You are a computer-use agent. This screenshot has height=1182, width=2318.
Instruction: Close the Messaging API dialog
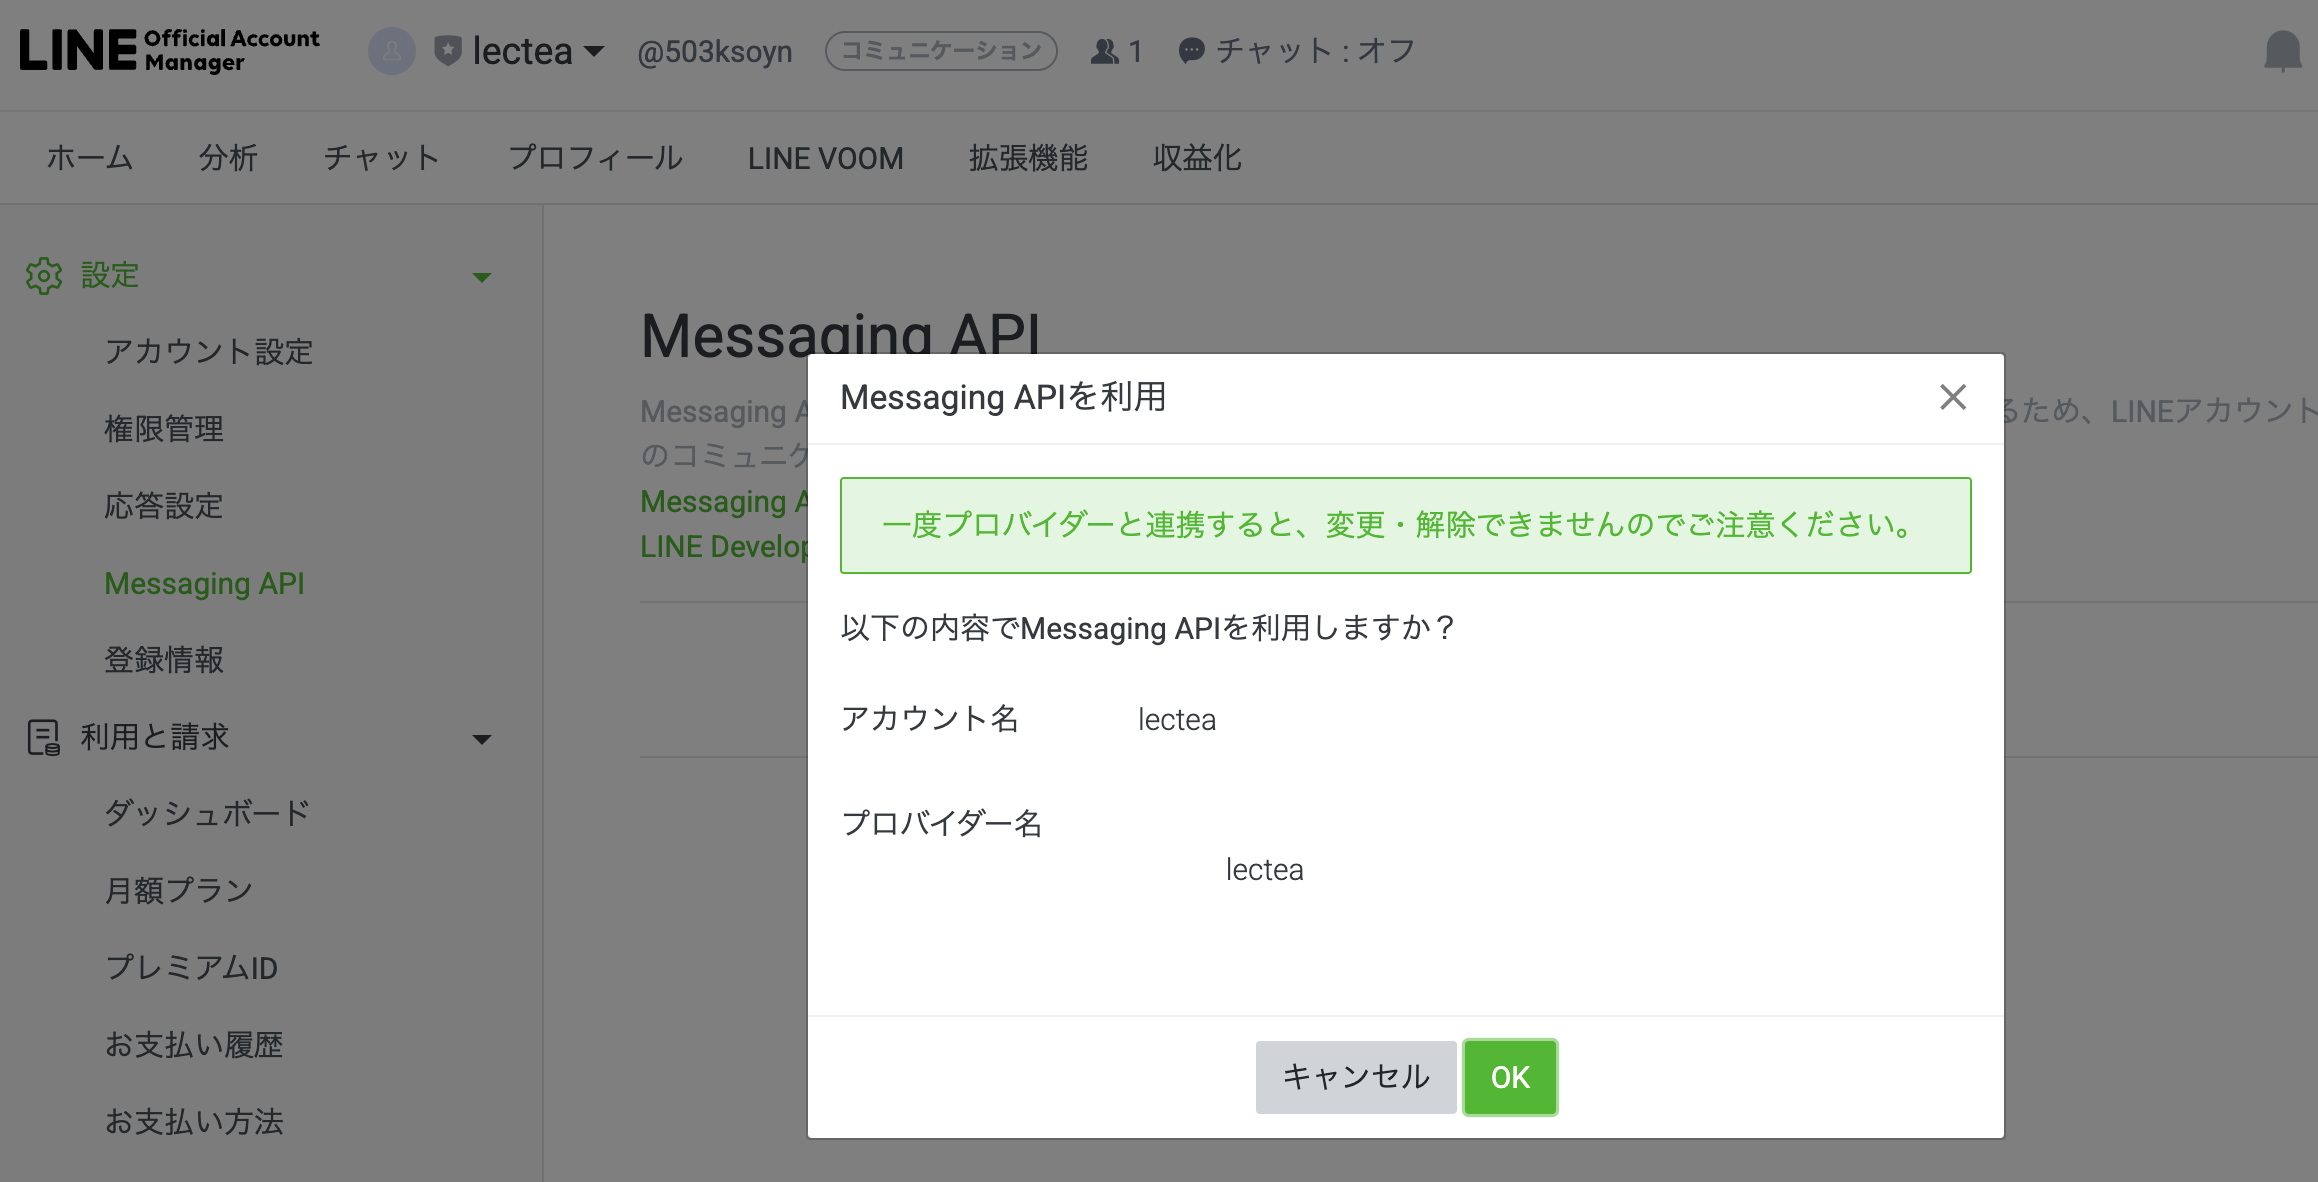(1951, 398)
